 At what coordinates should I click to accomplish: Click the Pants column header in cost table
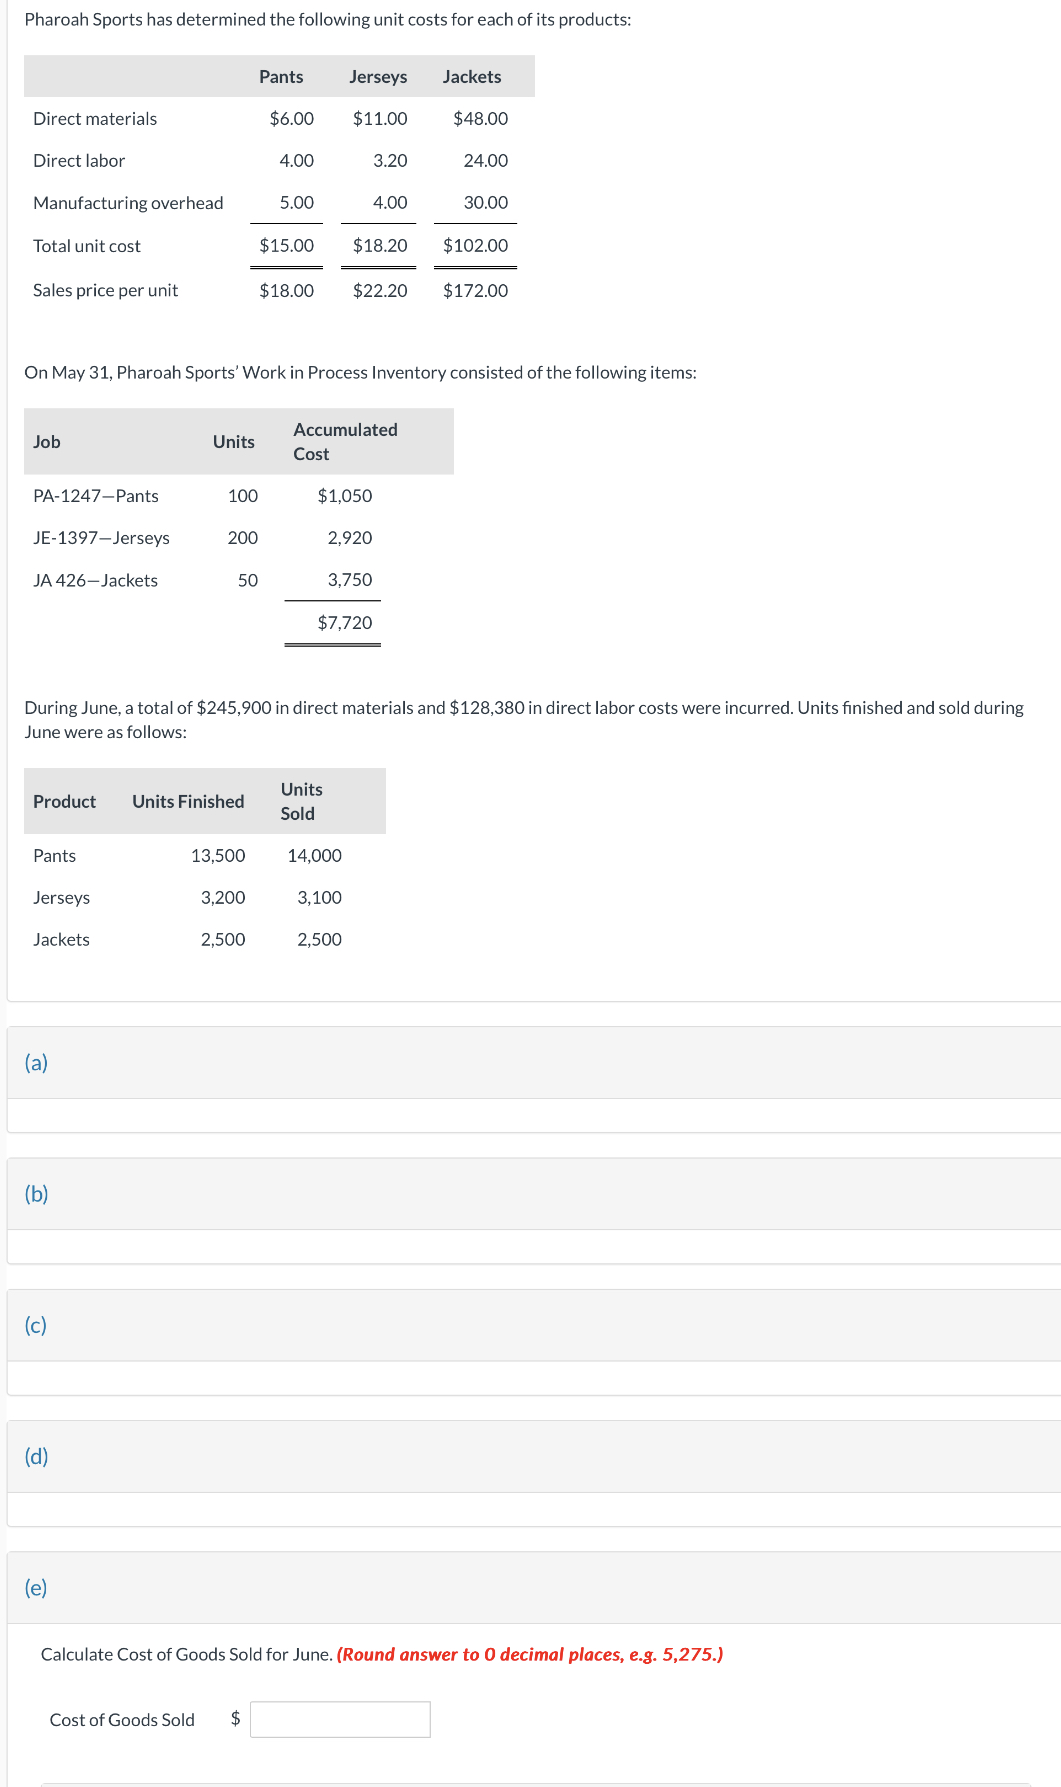click(x=281, y=77)
